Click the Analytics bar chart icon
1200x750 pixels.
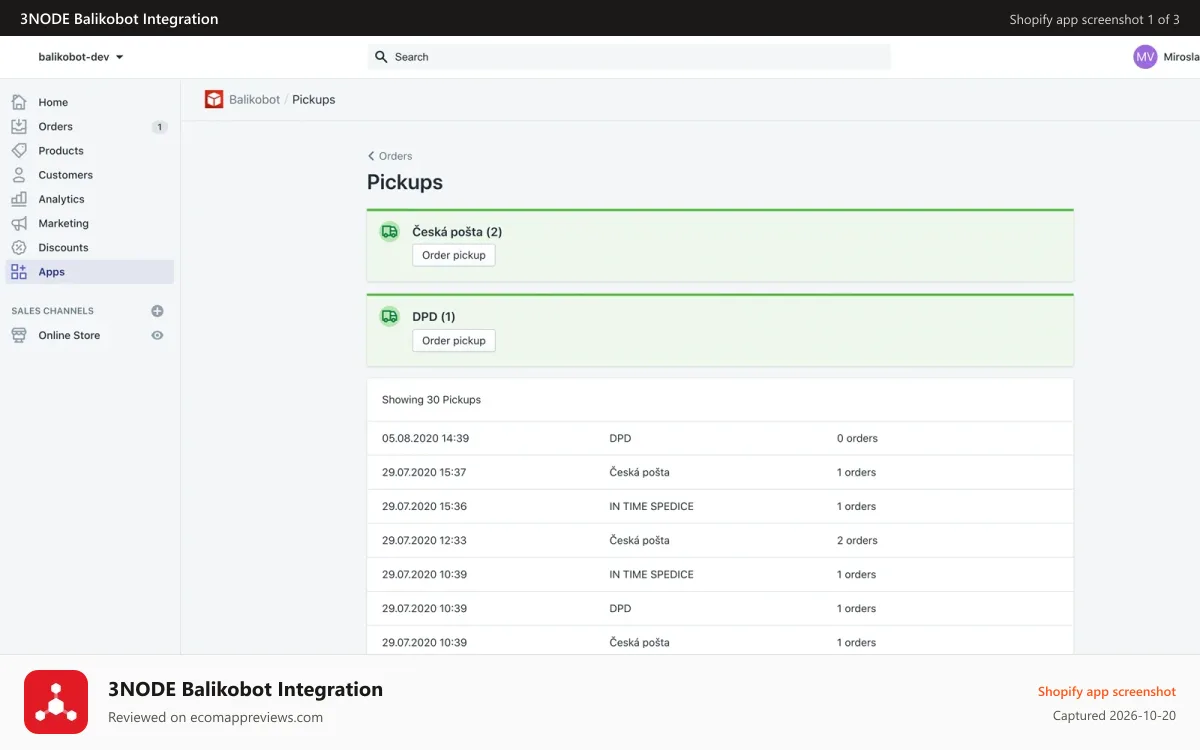click(19, 199)
